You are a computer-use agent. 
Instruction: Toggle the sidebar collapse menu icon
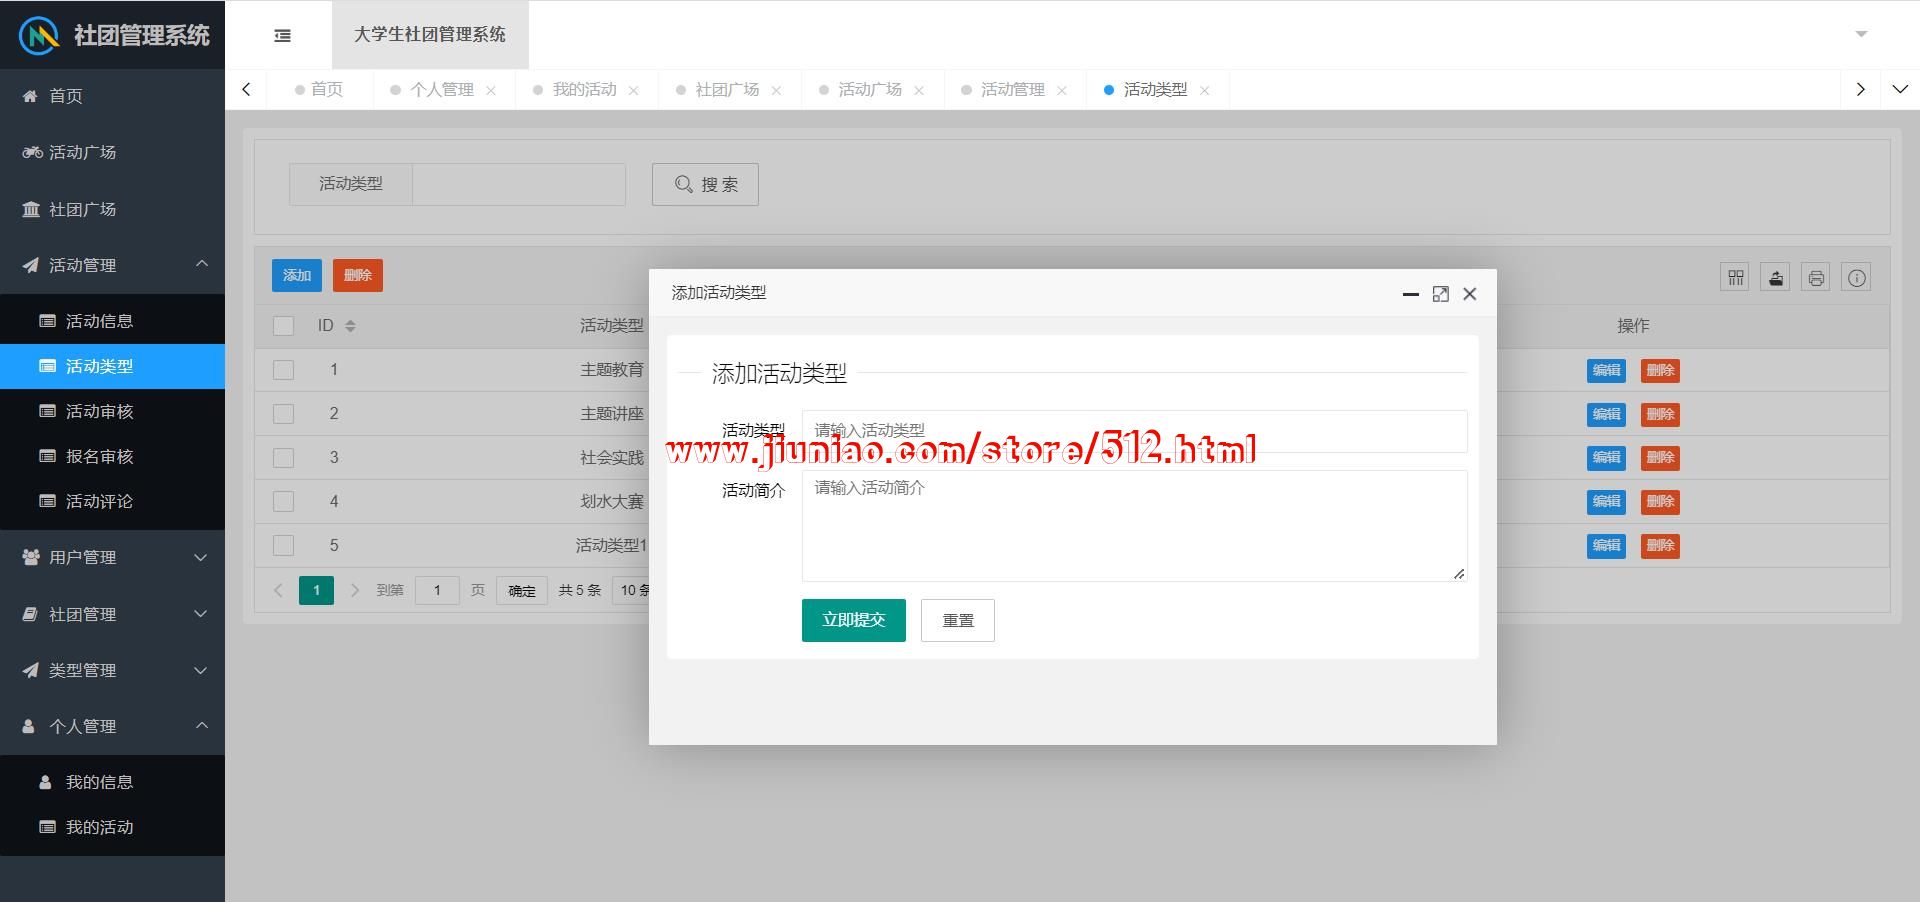coord(283,35)
